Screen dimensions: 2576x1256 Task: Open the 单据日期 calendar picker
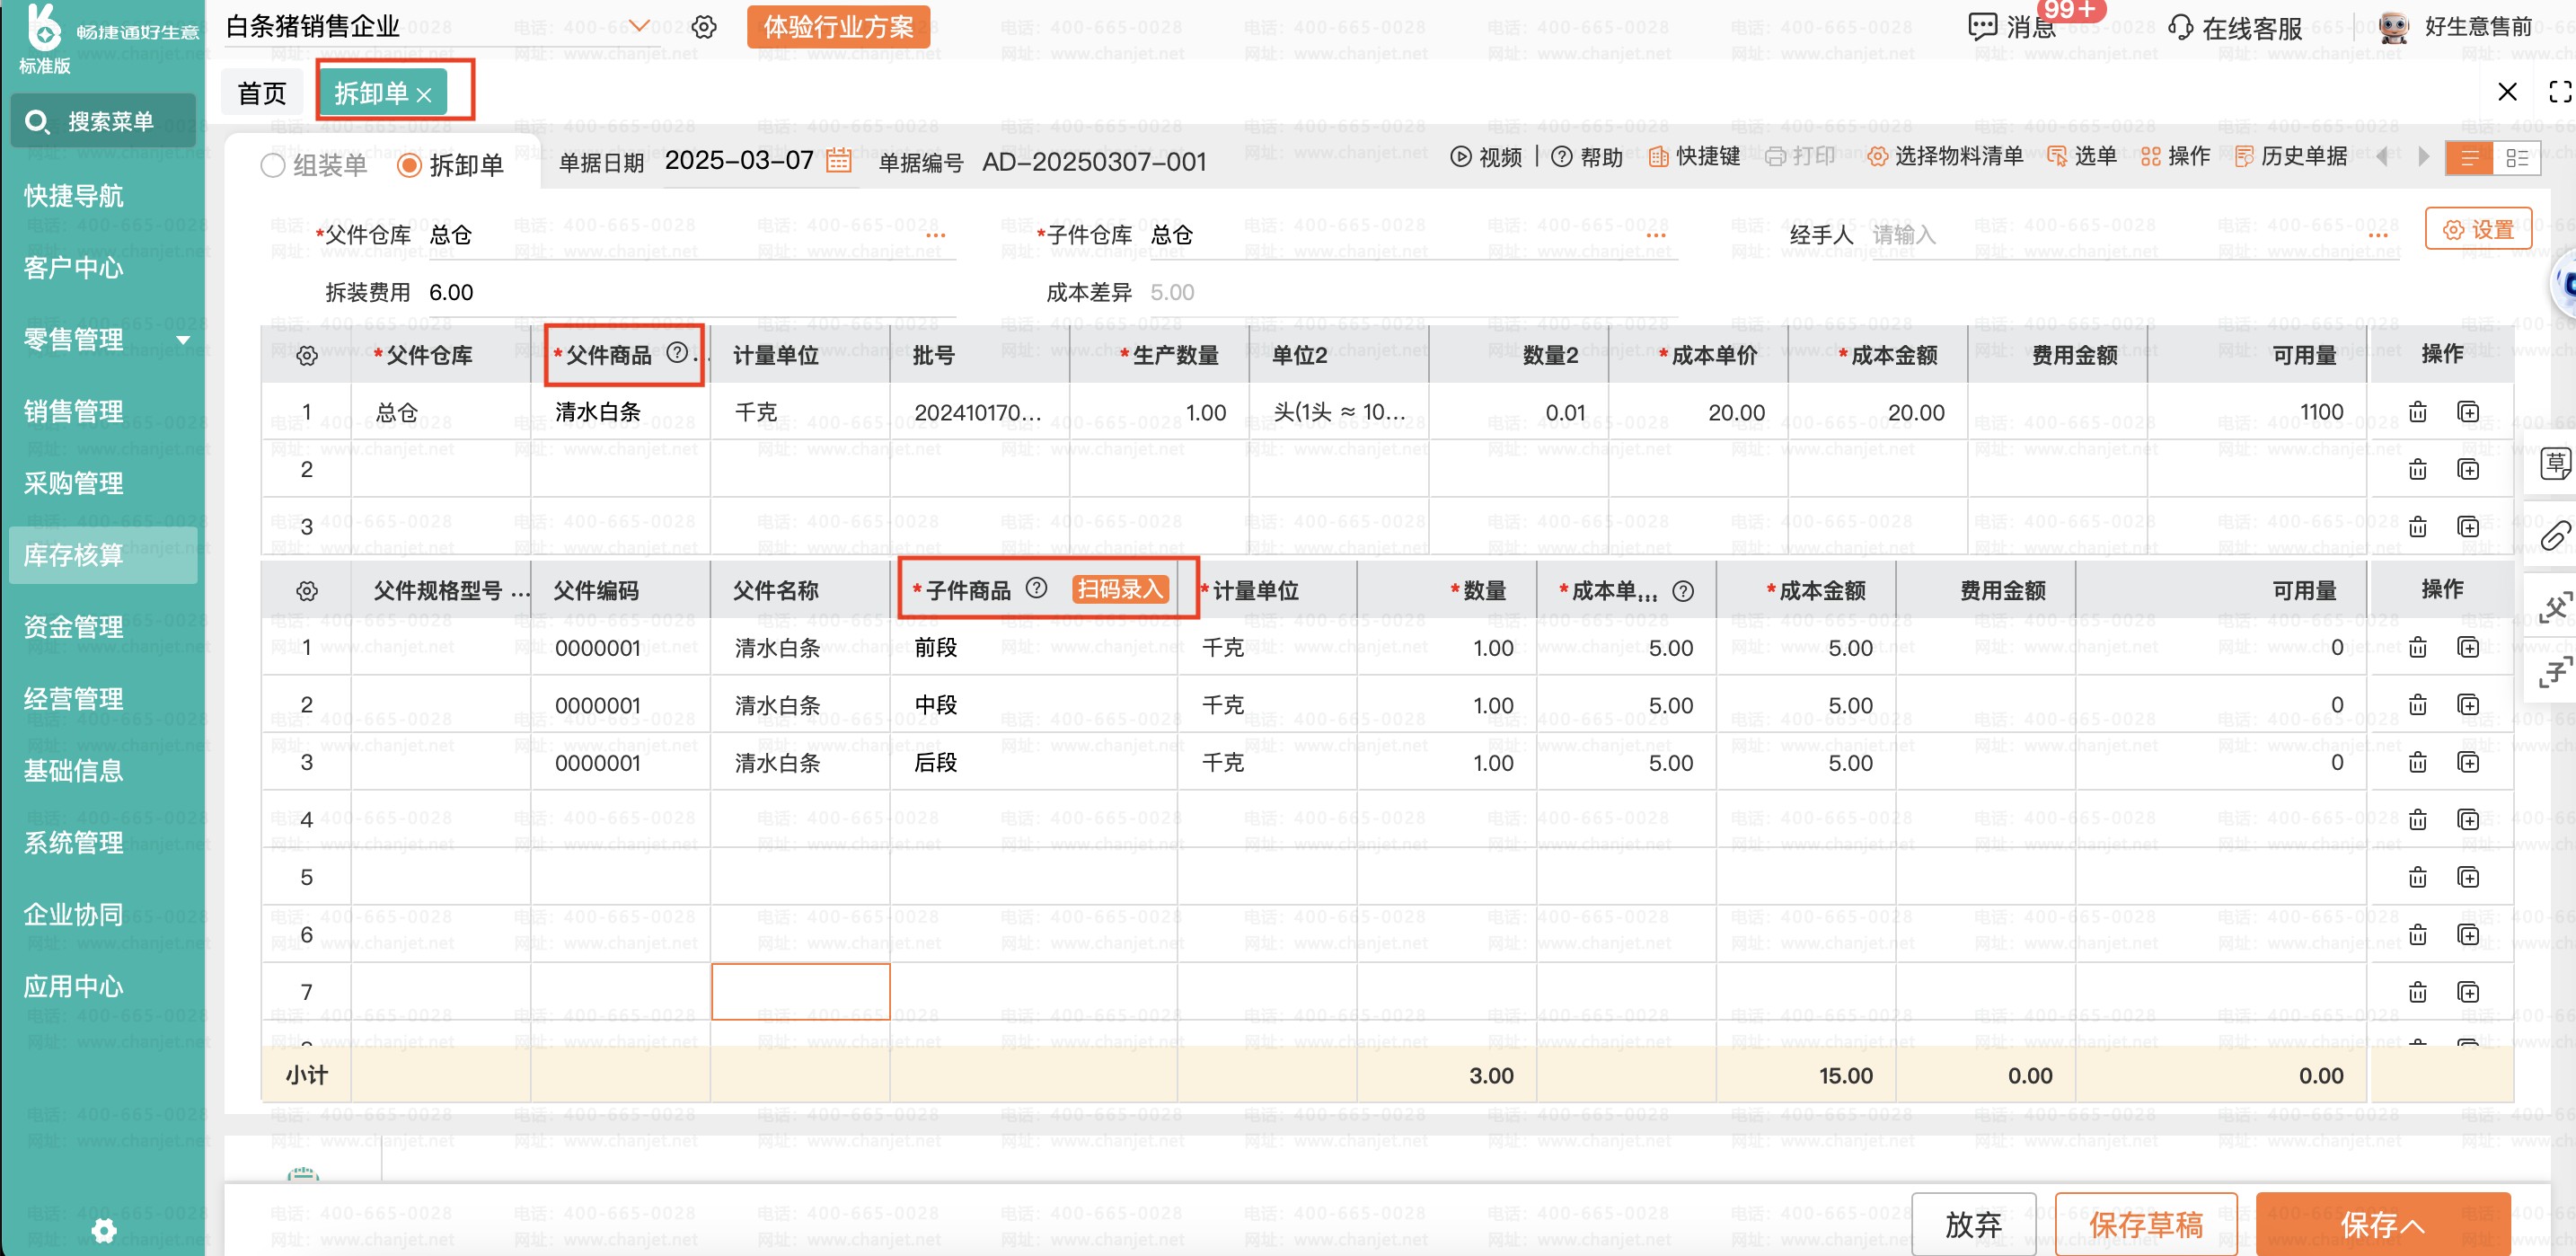click(x=839, y=160)
